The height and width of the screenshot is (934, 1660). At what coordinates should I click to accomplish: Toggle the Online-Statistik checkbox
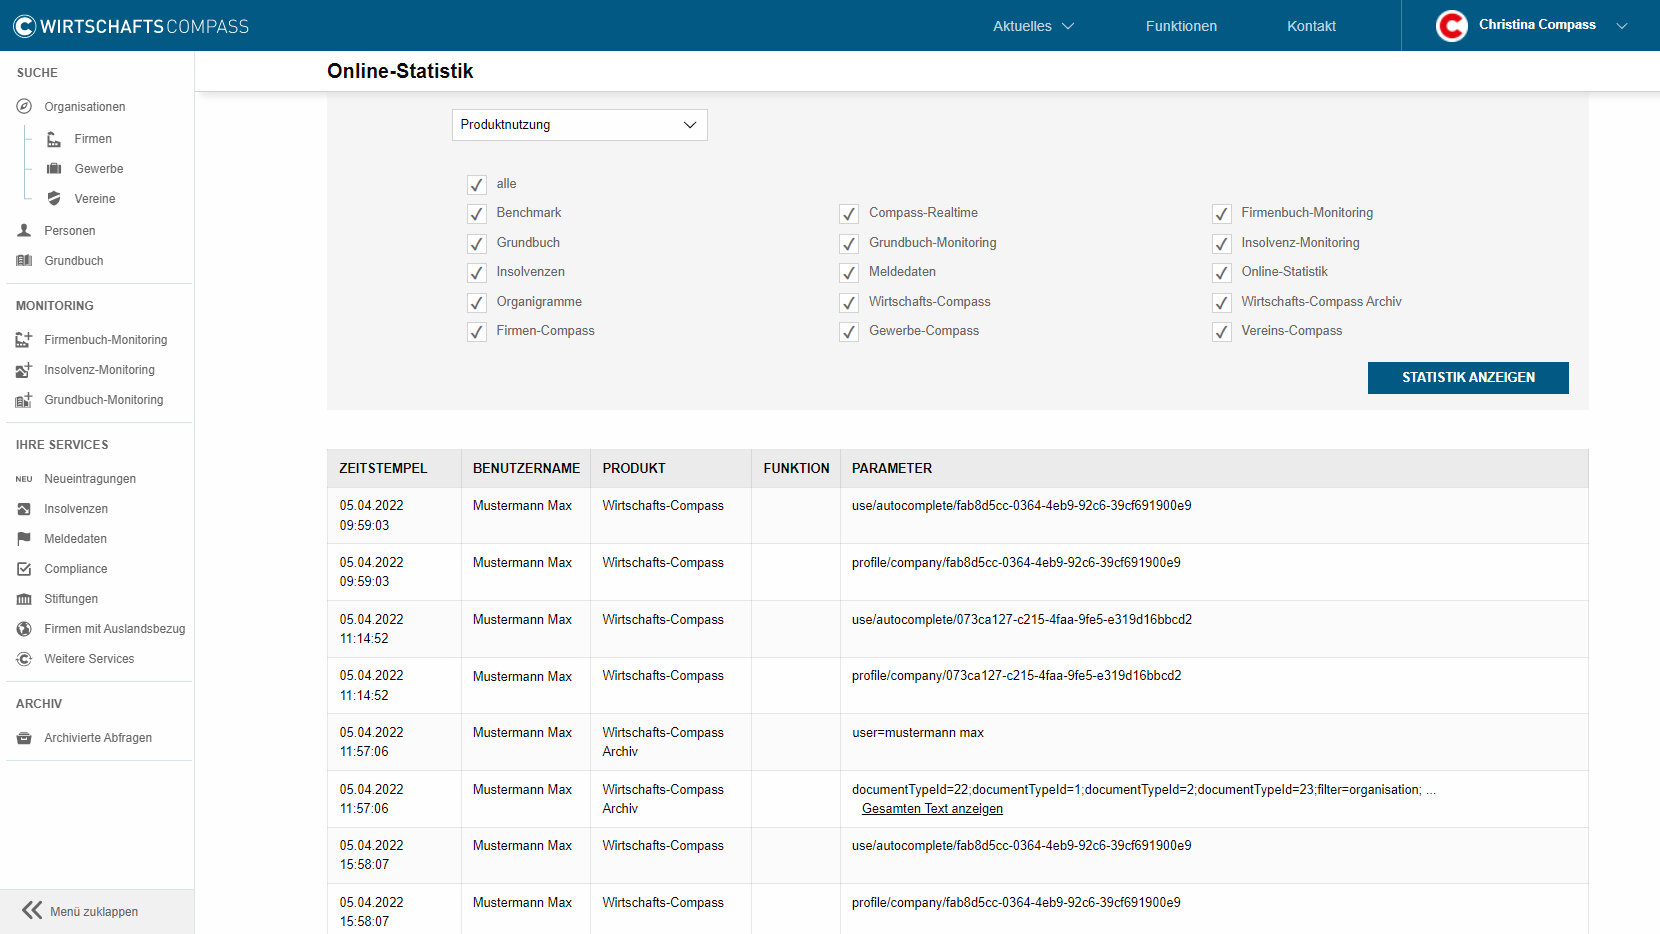pos(1222,273)
